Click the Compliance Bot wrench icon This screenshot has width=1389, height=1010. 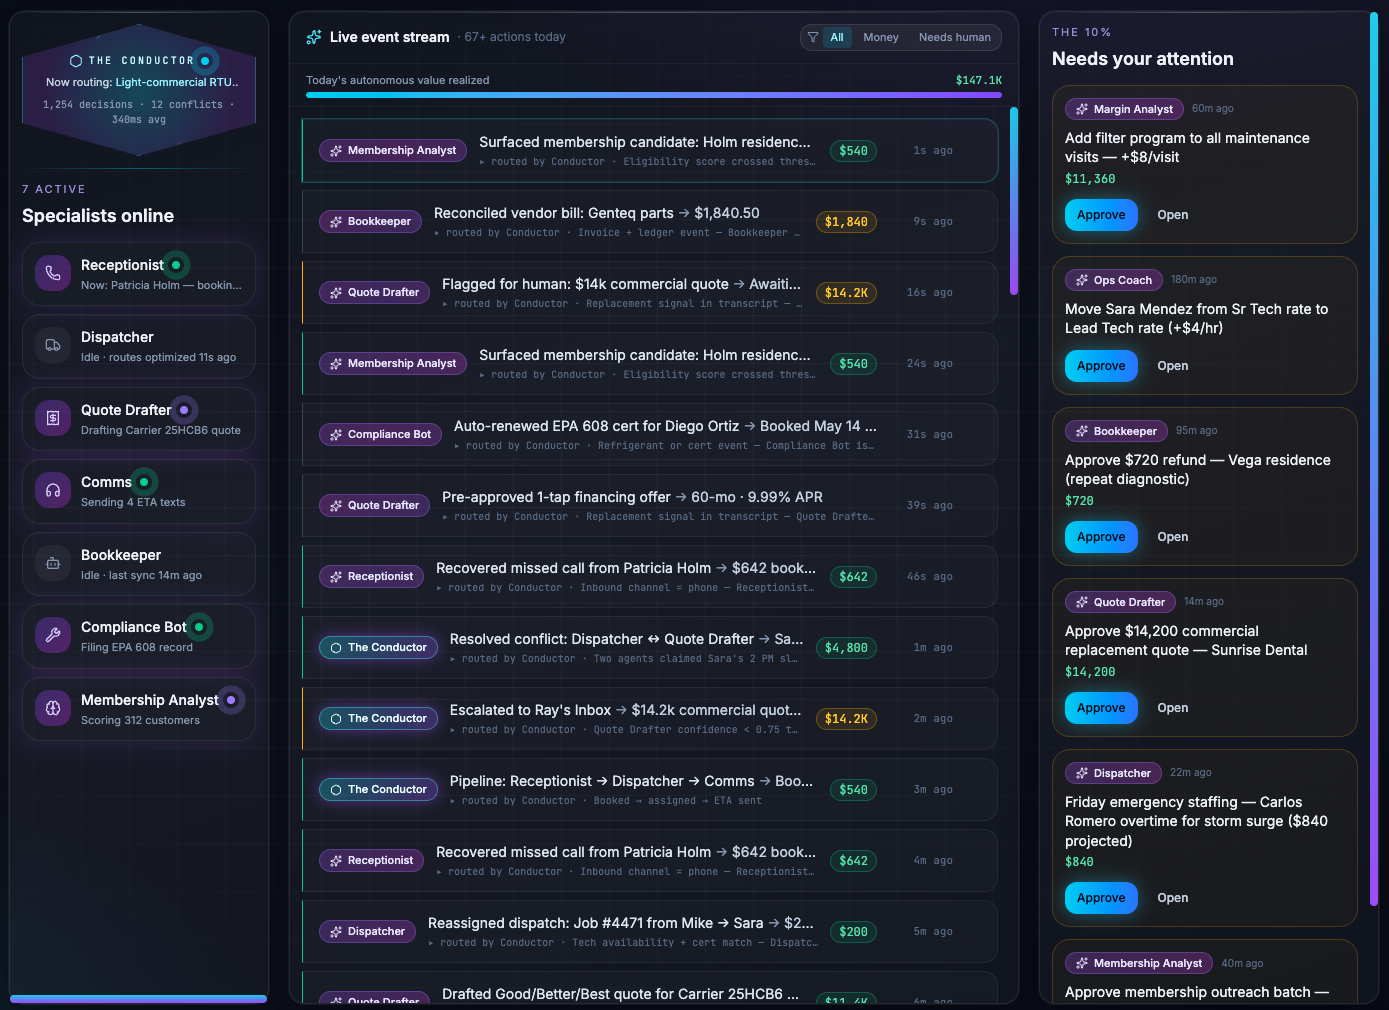(x=53, y=636)
